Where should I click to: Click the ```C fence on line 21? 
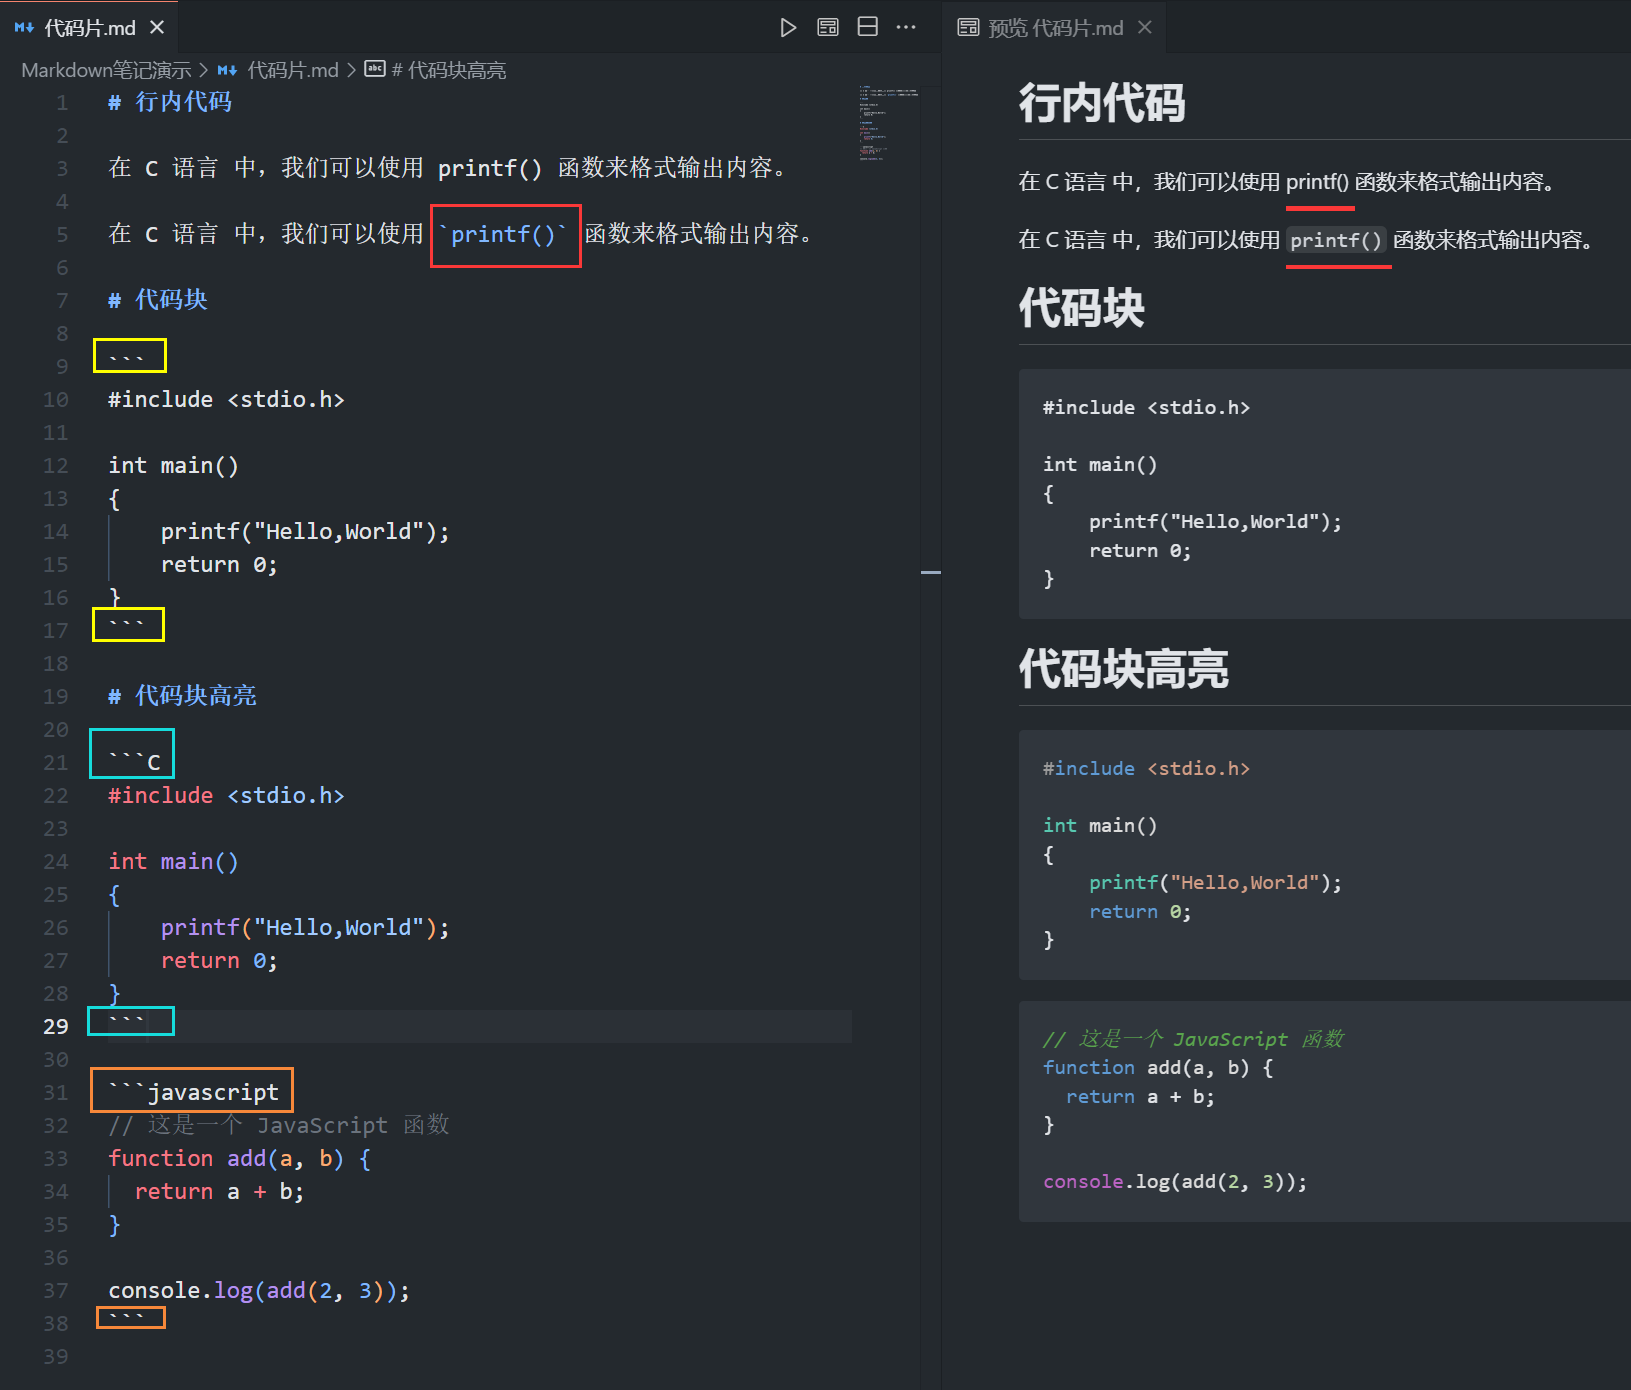pos(134,762)
